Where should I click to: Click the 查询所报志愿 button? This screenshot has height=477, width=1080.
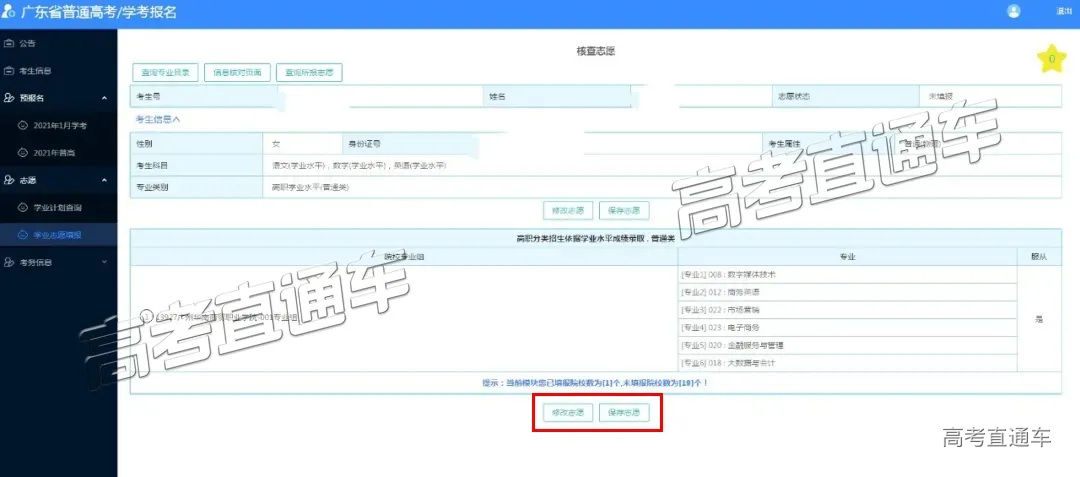tap(309, 72)
